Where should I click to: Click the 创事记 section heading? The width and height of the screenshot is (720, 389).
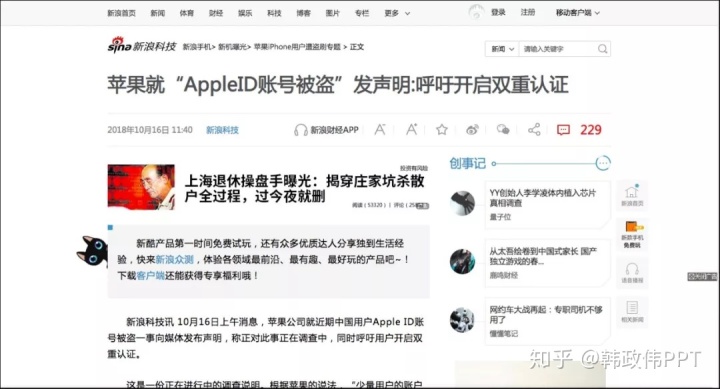point(467,163)
